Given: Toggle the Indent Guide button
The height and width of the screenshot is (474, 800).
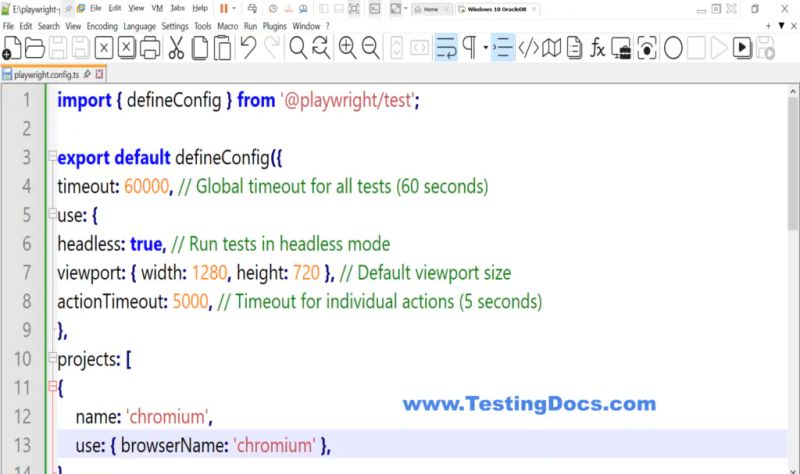Looking at the screenshot, I should pyautogui.click(x=503, y=48).
